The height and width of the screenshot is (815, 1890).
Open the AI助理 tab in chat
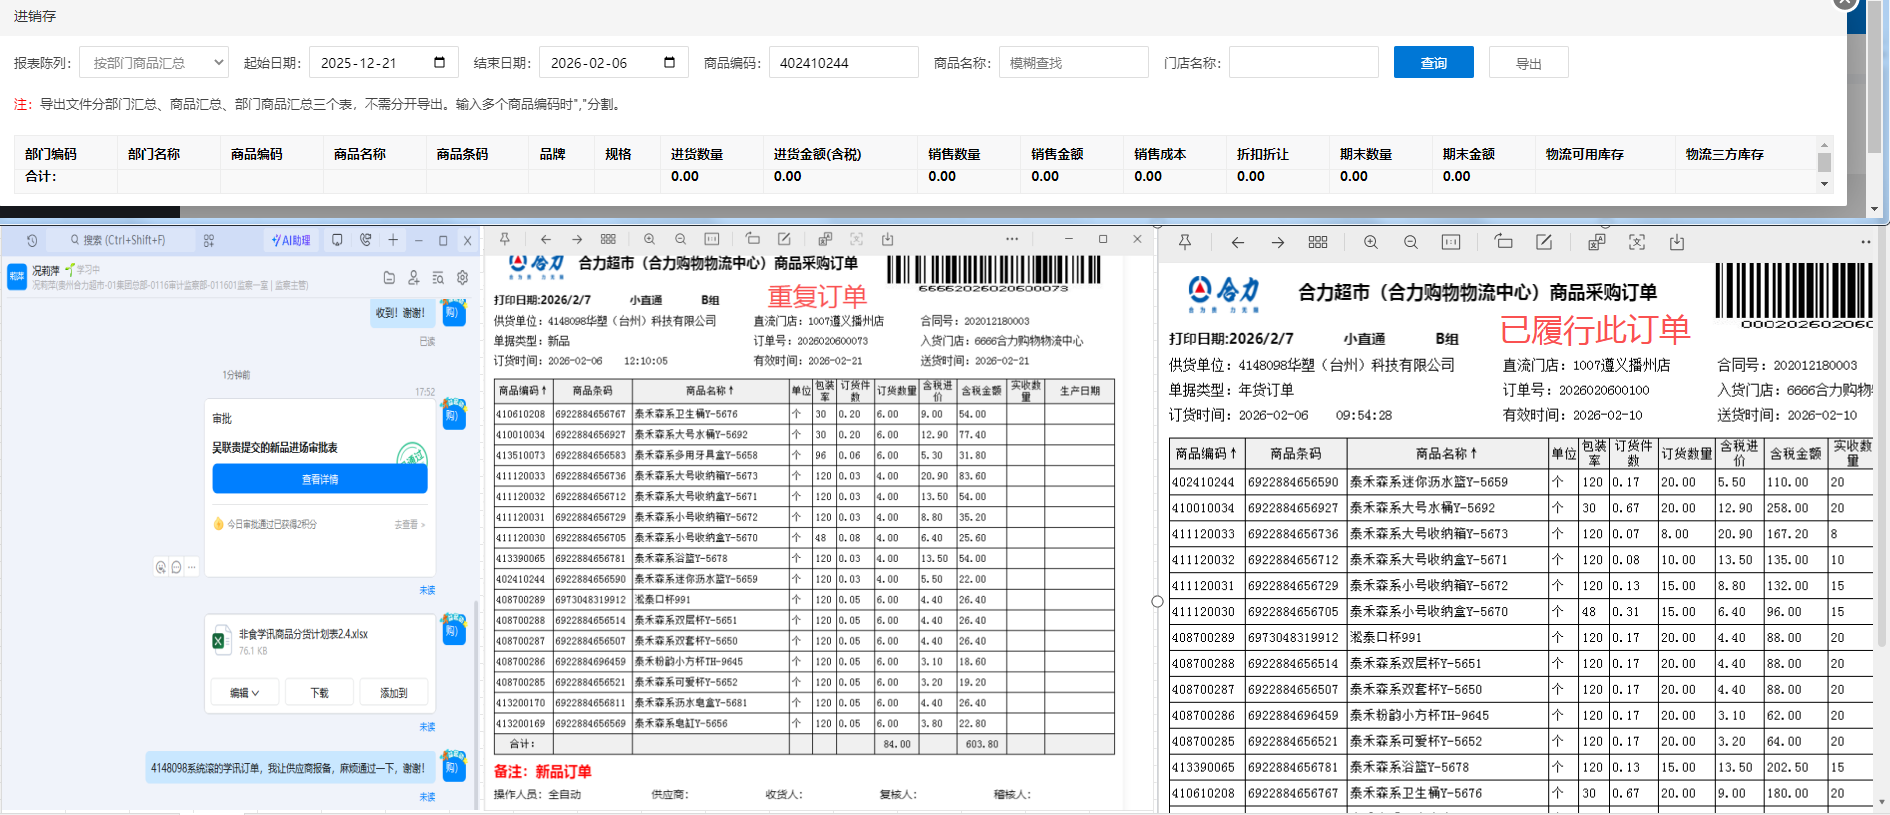[291, 241]
